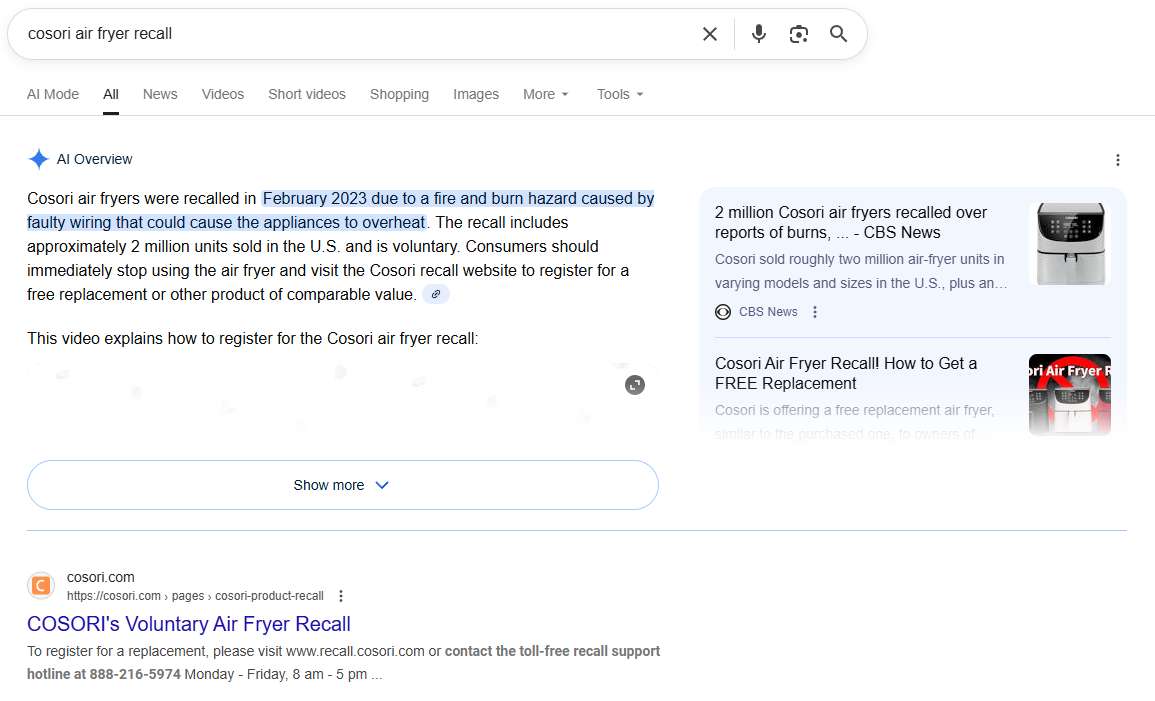The image size is (1155, 701).
Task: Click the AI Overview sparkle icon
Action: (x=38, y=159)
